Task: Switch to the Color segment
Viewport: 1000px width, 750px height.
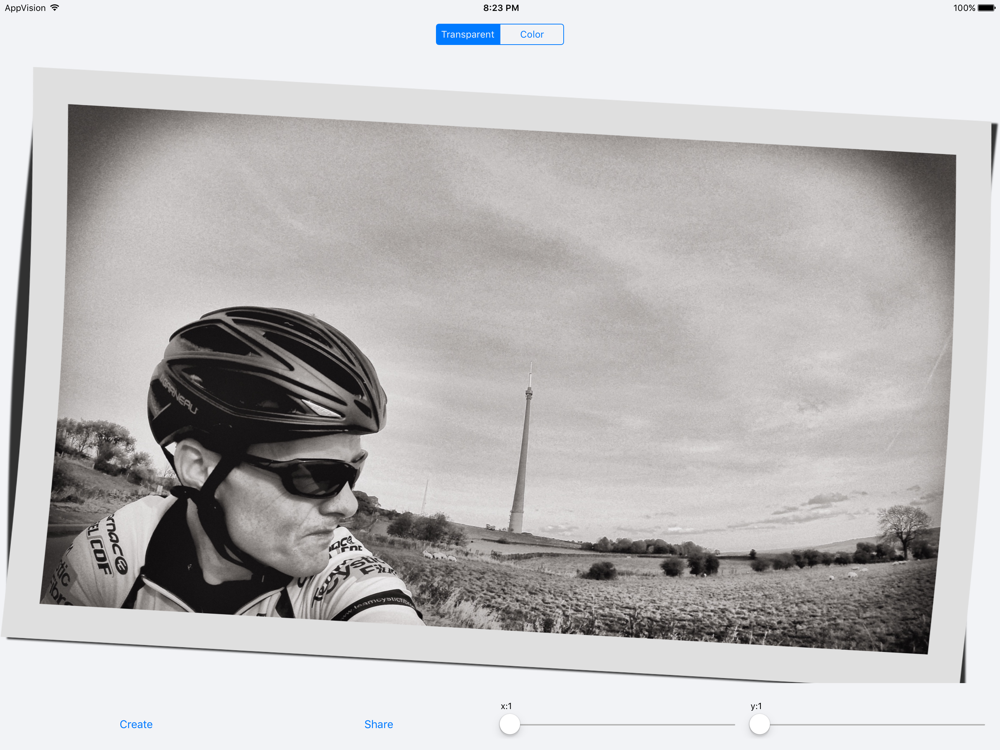Action: click(532, 34)
